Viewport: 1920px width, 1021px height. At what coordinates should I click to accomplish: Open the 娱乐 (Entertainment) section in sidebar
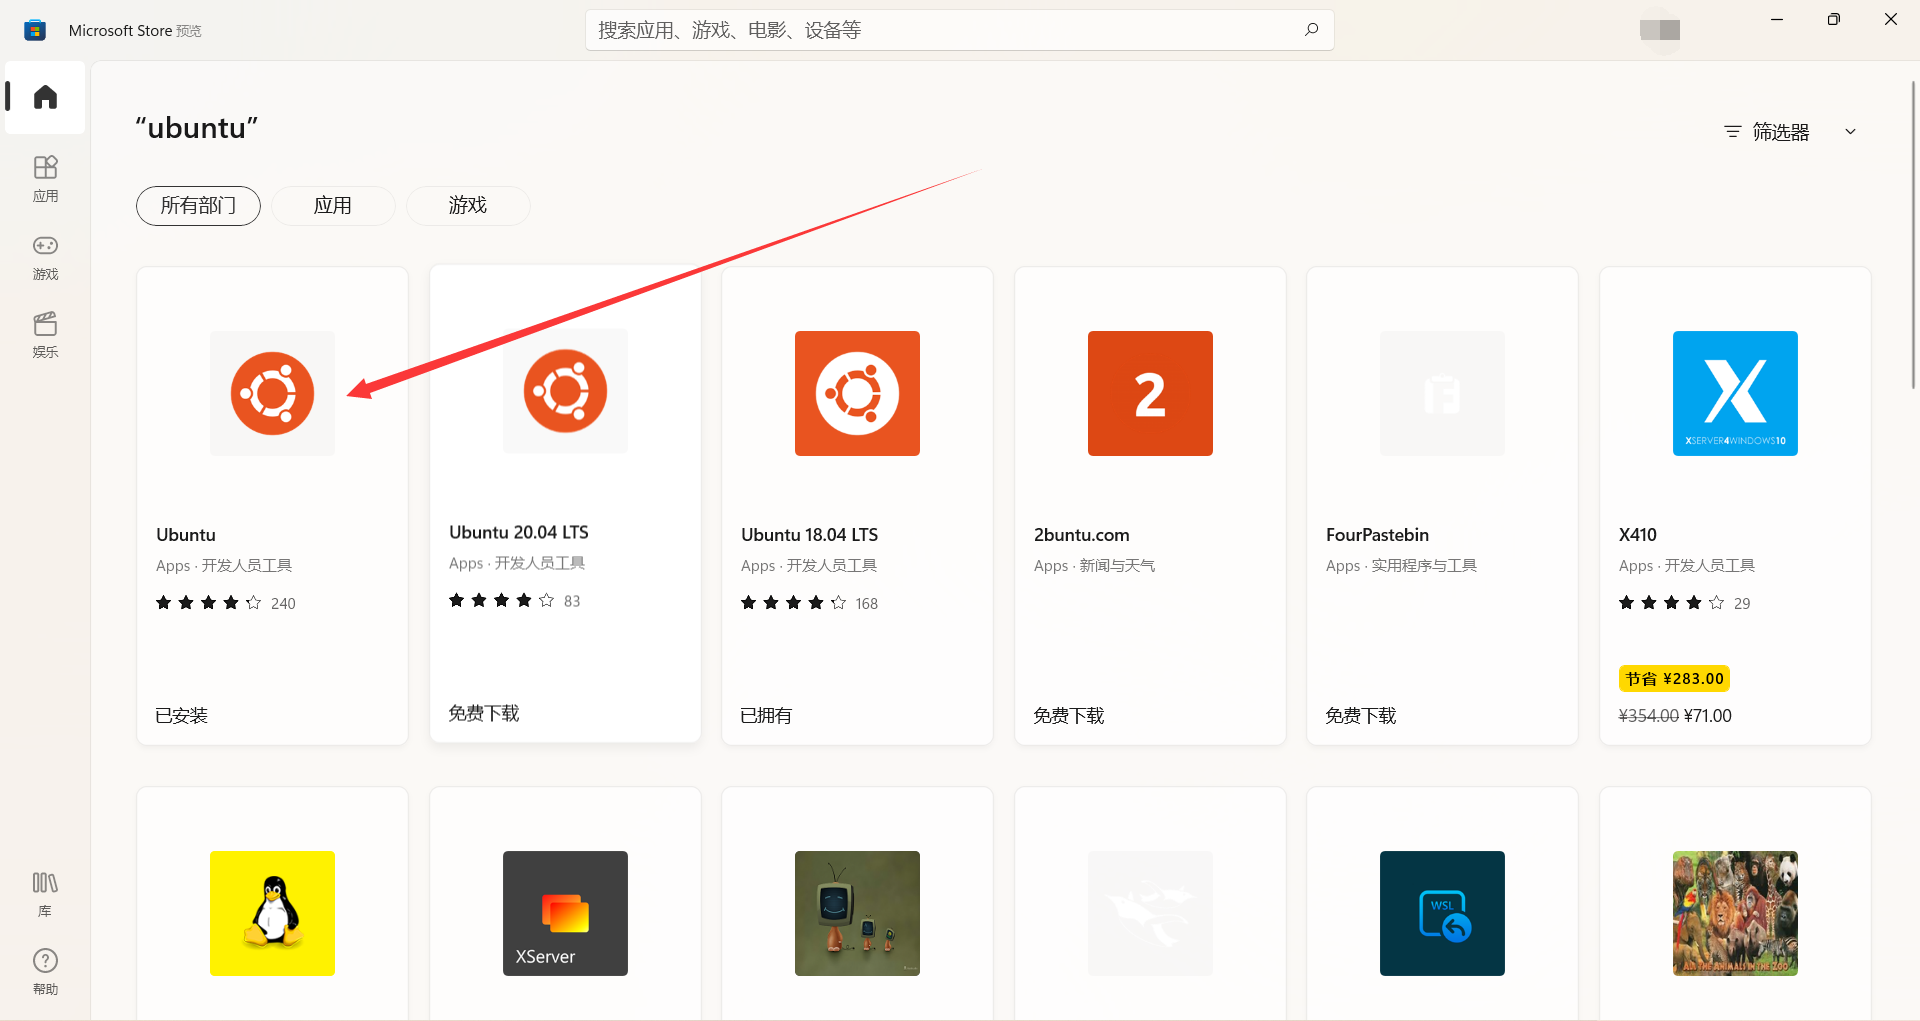tap(45, 335)
